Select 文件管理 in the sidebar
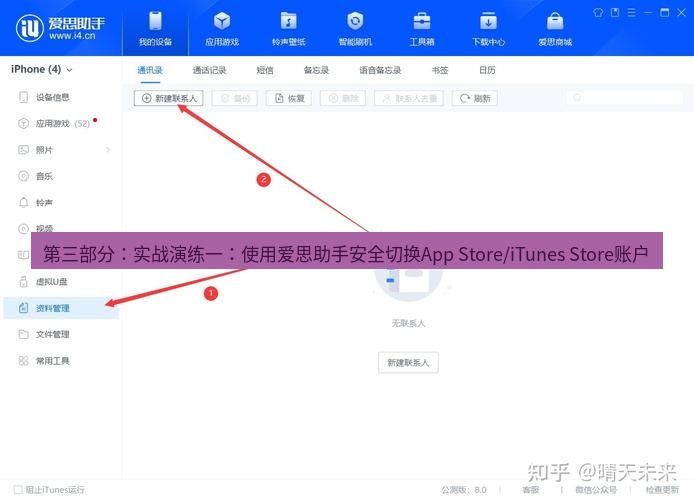 61,335
